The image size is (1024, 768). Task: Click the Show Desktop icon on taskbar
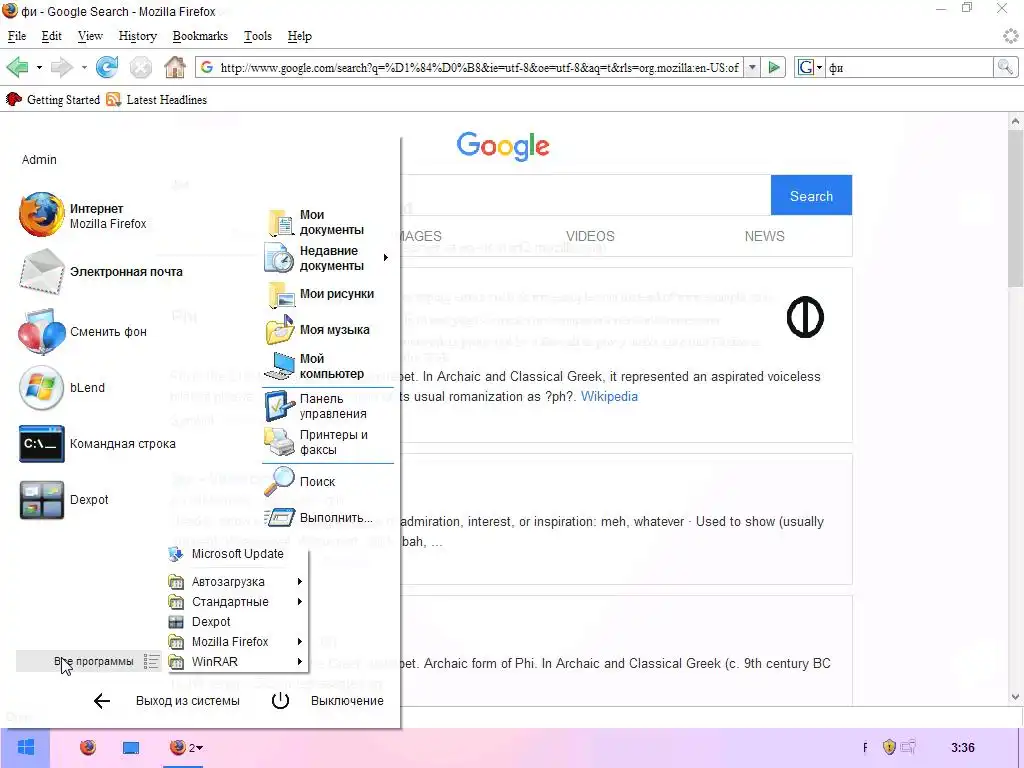click(131, 748)
